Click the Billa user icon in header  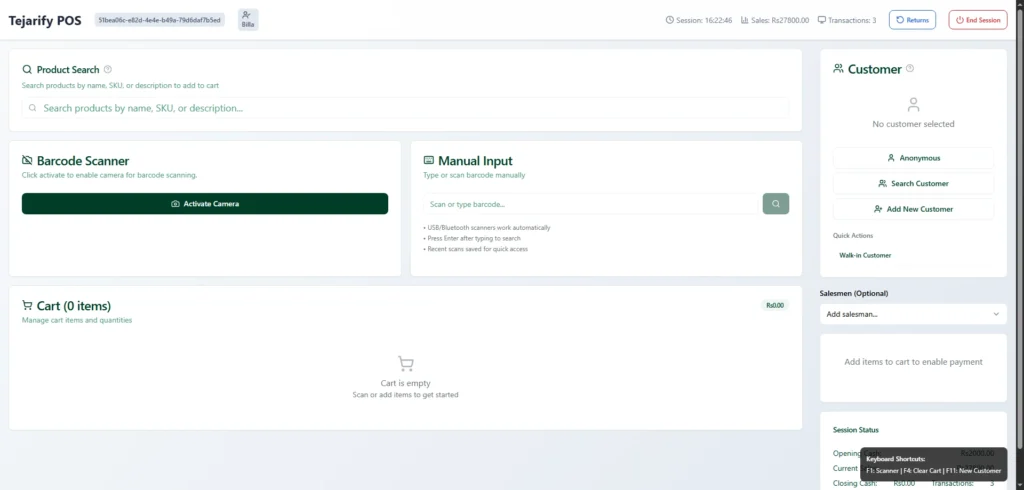coord(248,19)
